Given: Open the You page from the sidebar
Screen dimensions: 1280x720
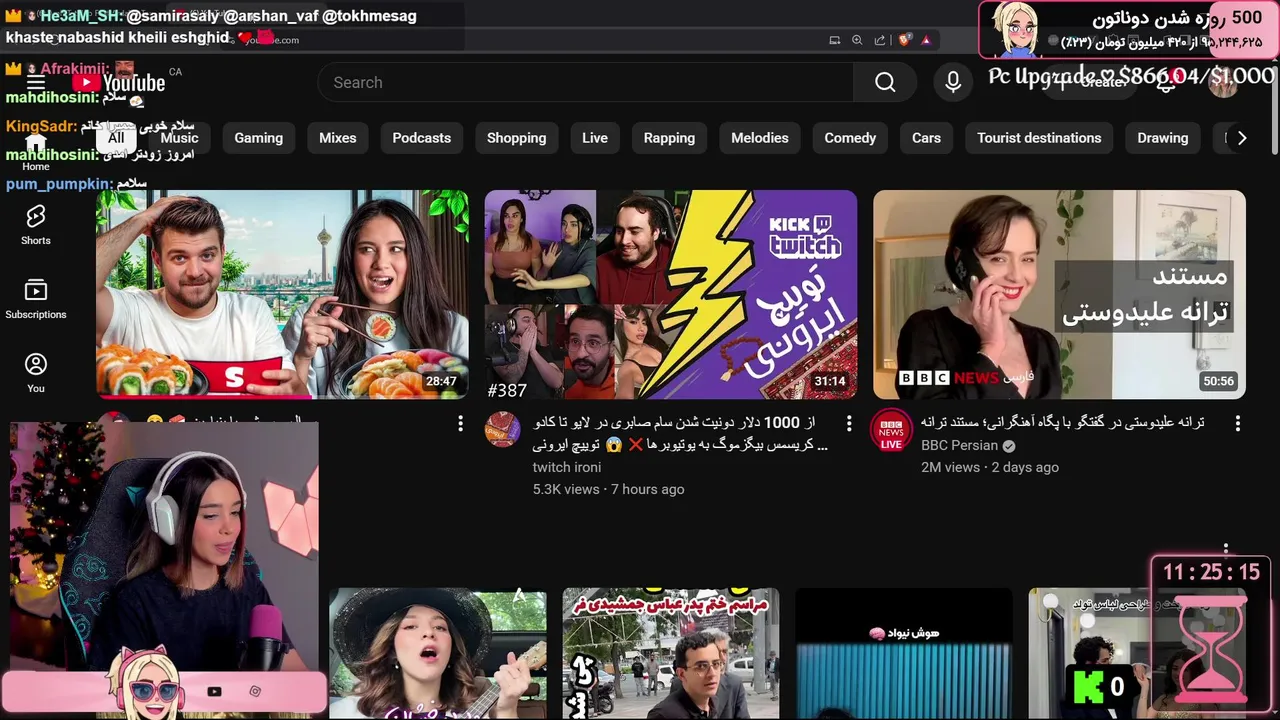Looking at the screenshot, I should (36, 373).
